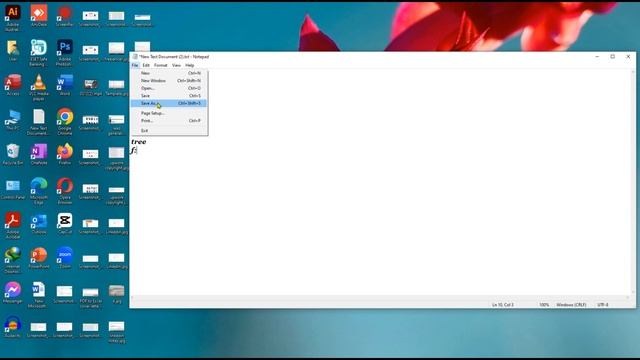Select the Microsoft Edge shortcut

(x=39, y=191)
